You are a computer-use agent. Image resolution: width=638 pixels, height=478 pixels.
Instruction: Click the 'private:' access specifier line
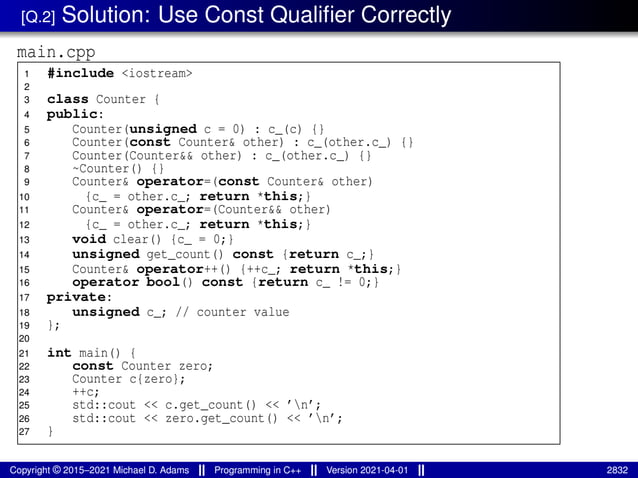click(x=79, y=297)
